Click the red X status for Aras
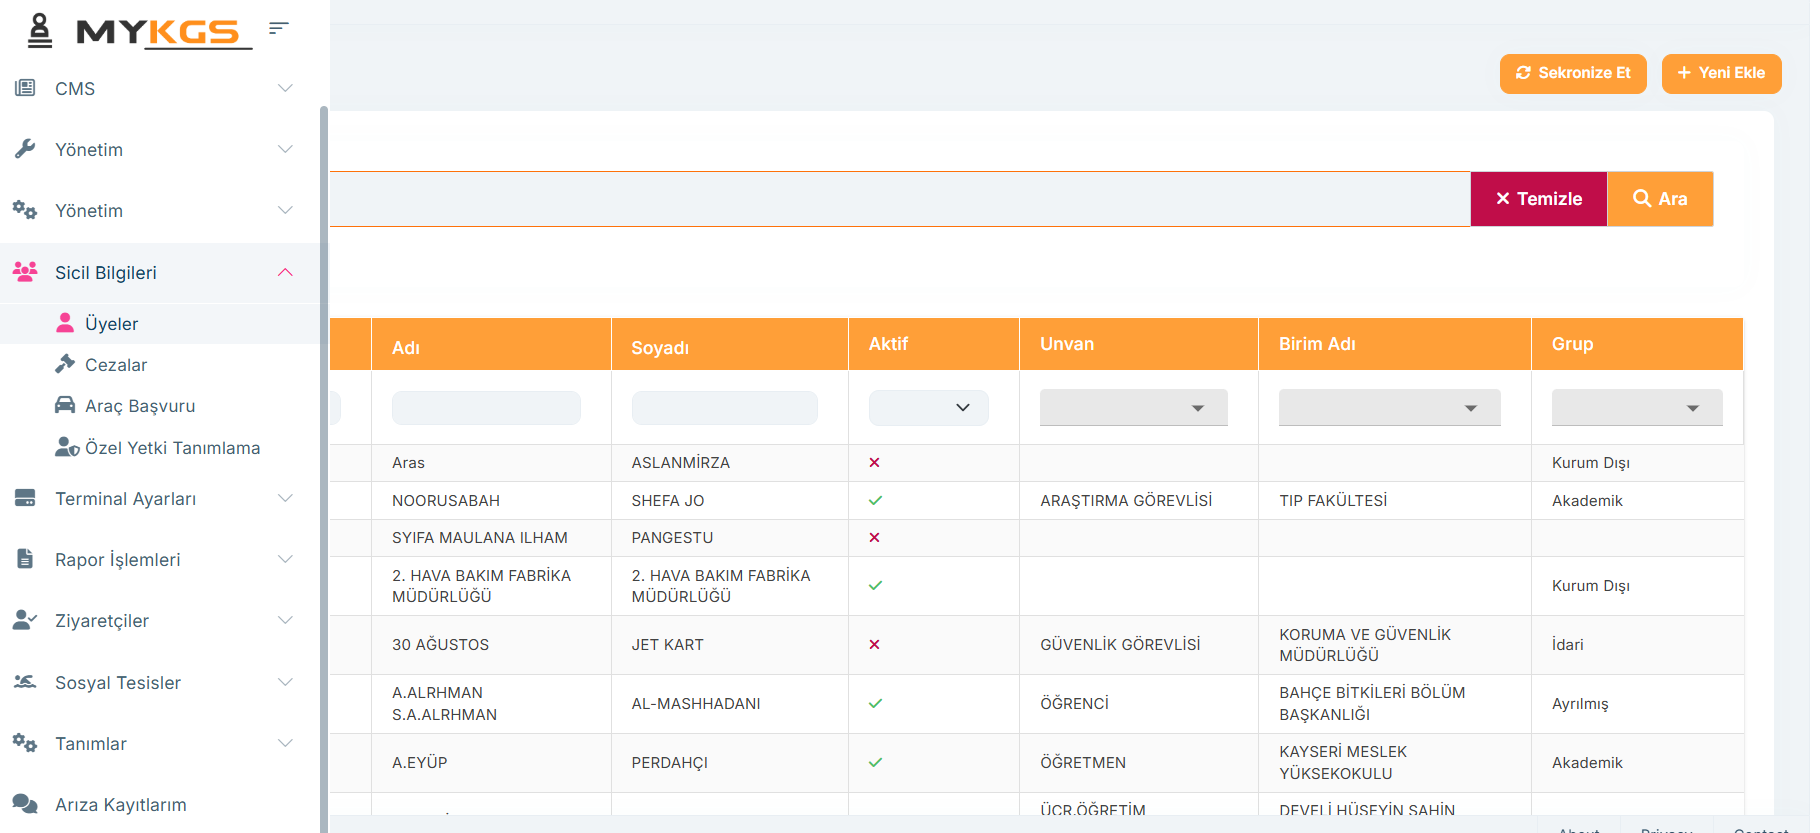 point(874,463)
